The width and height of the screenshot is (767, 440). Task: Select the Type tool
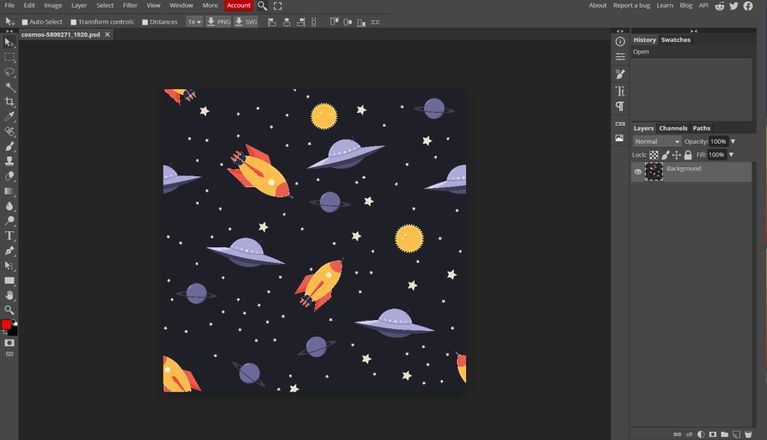pos(10,235)
